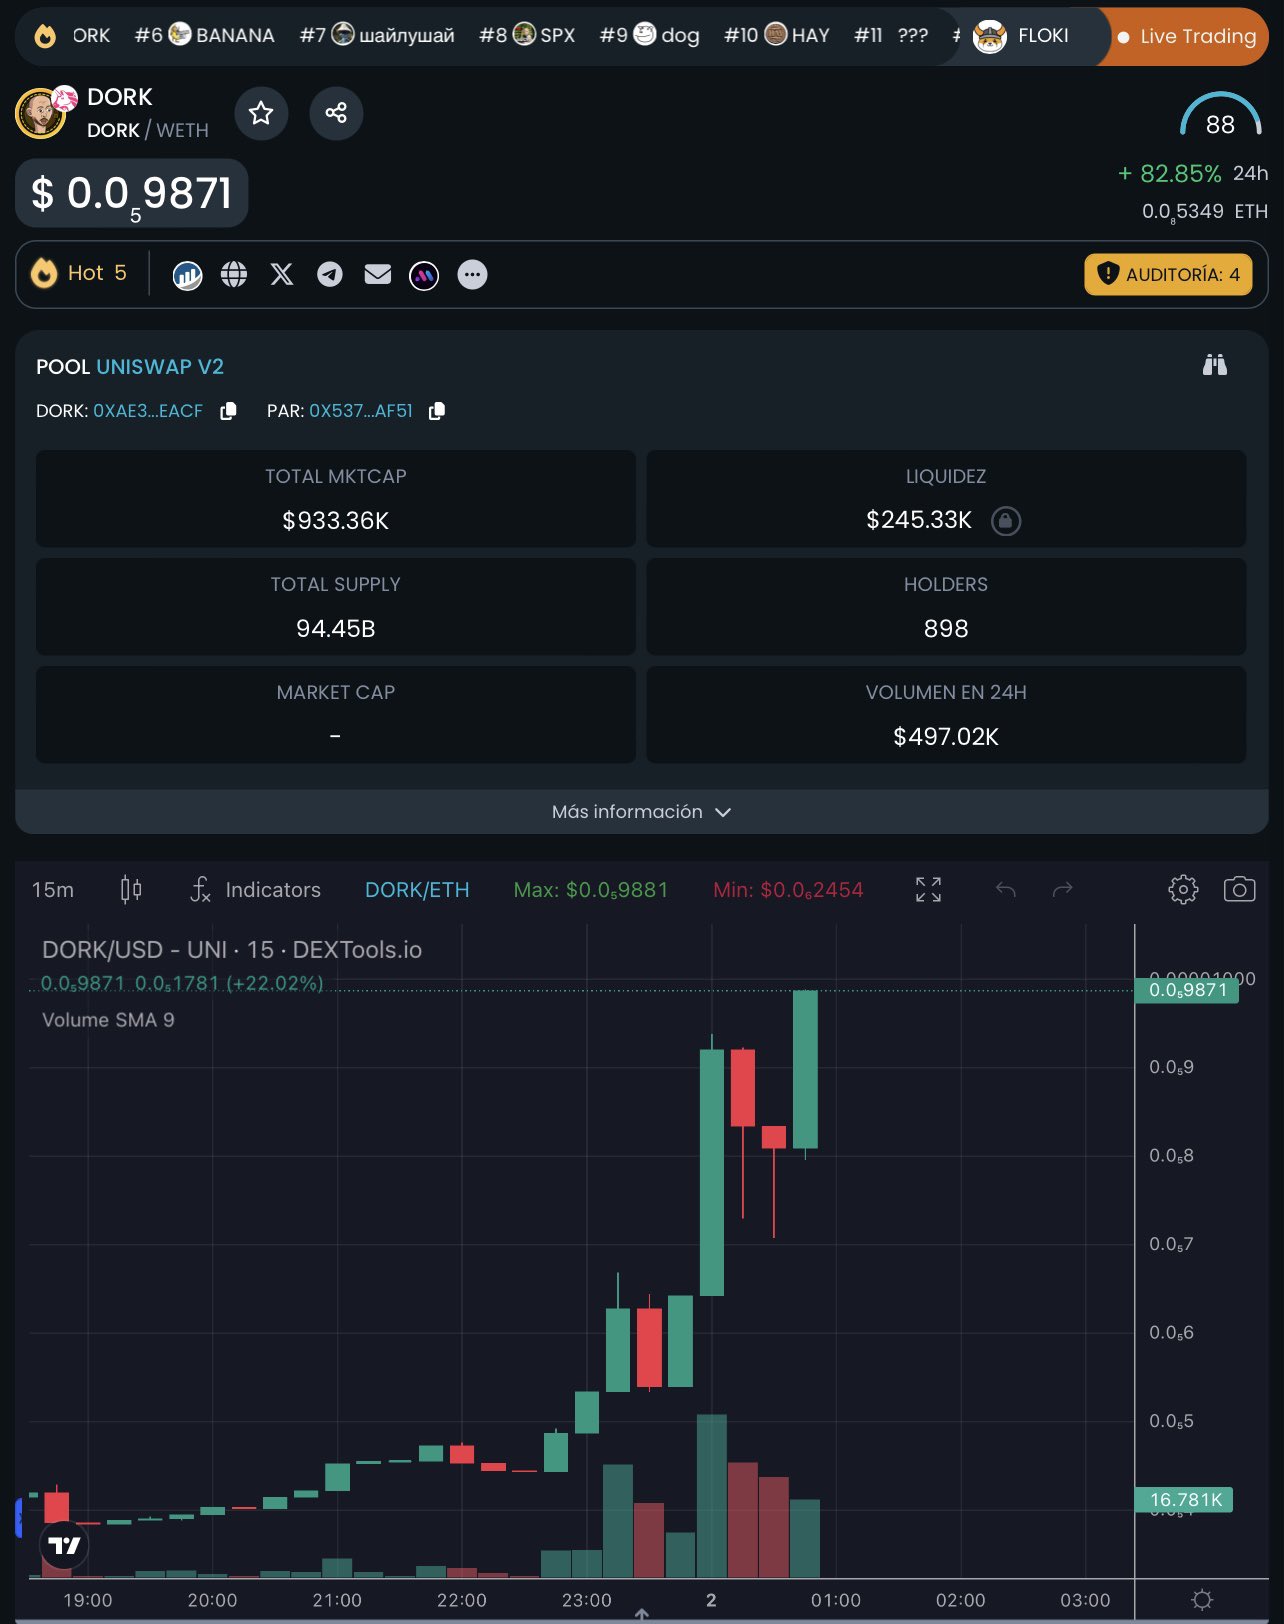Open the DORK token logo

(41, 113)
